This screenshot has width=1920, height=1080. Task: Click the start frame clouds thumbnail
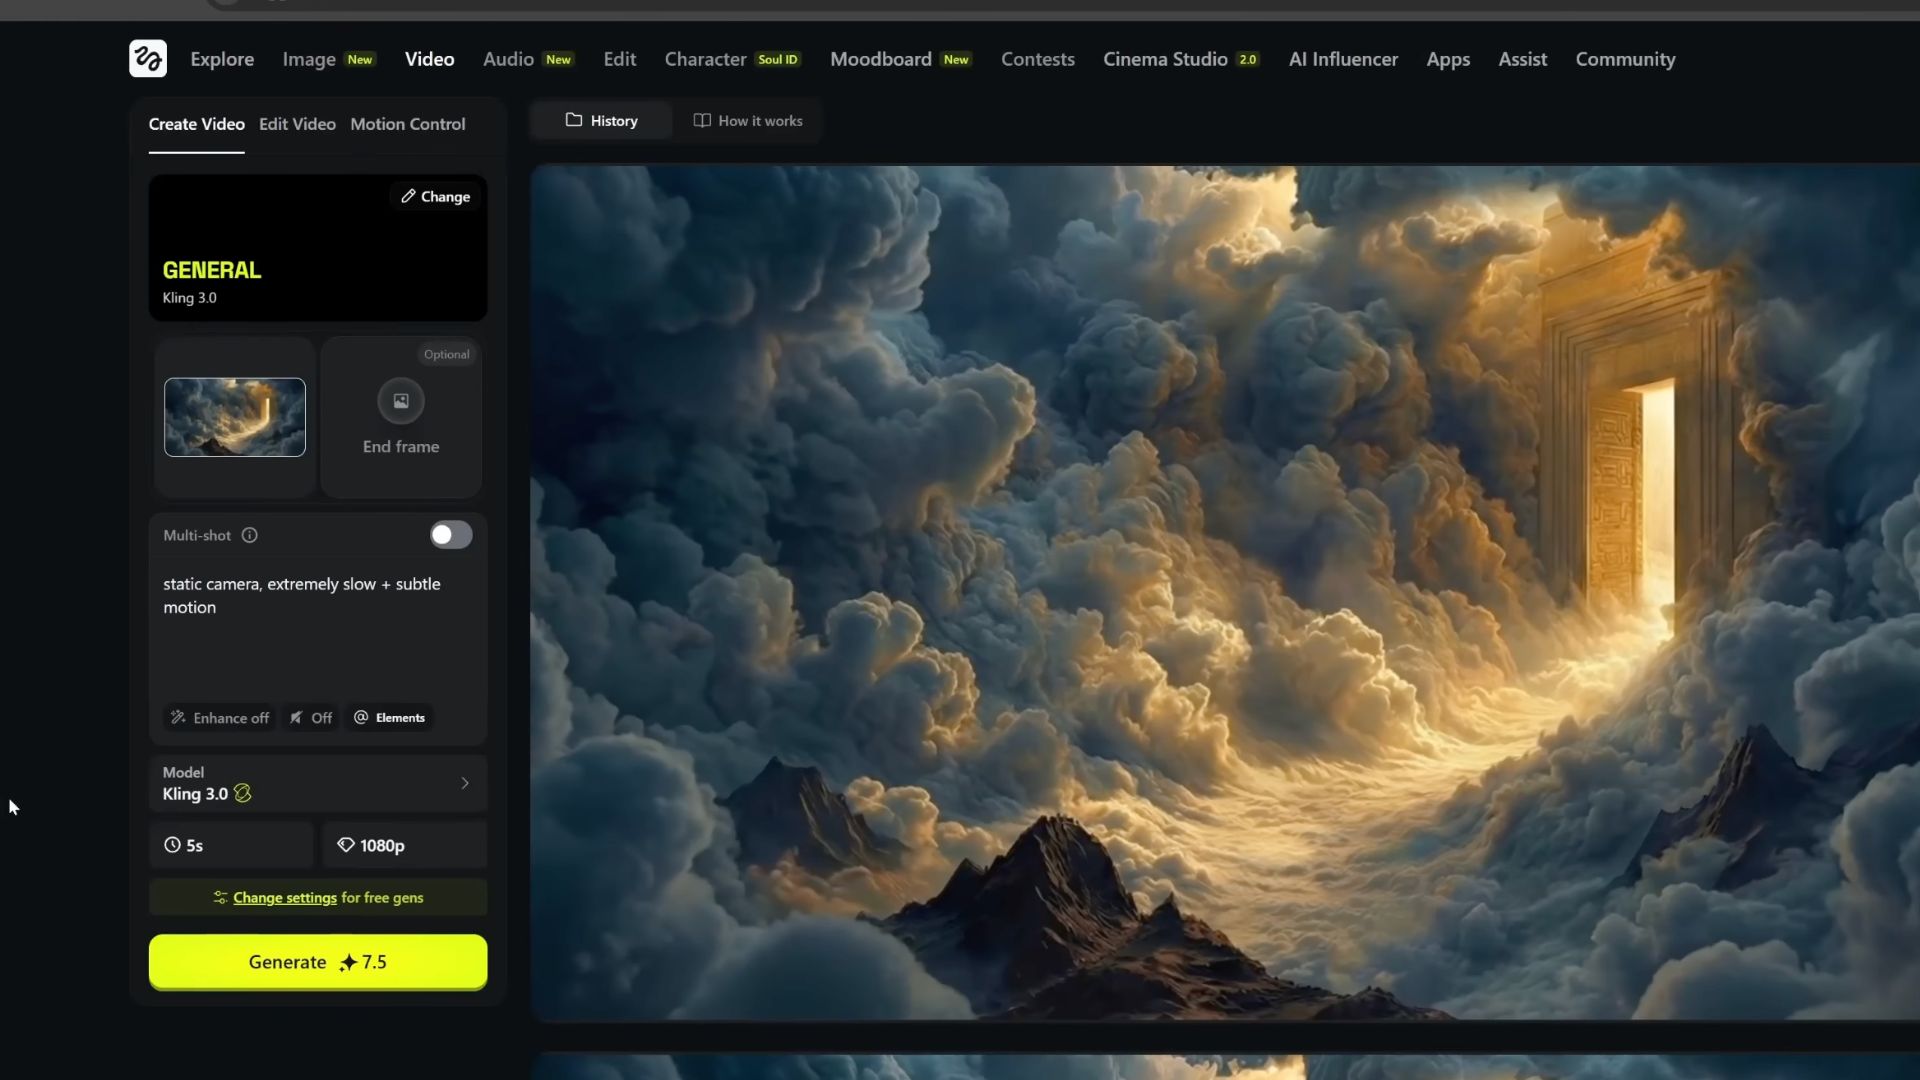235,417
